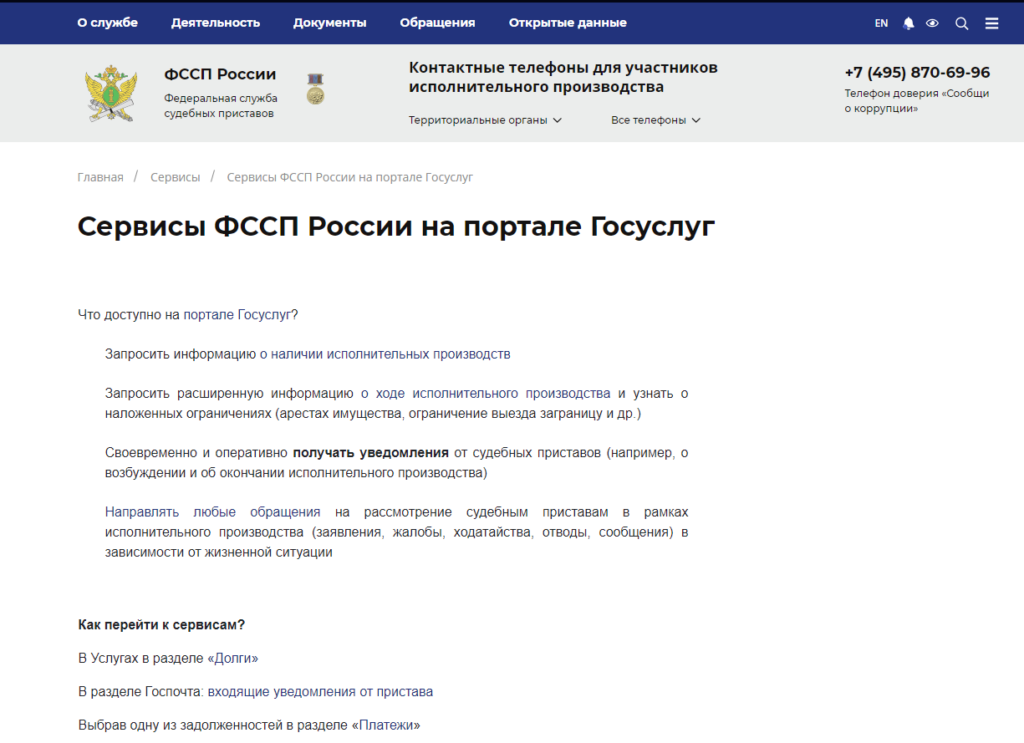The height and width of the screenshot is (743, 1024).
Task: Toggle visually impaired version eye icon
Action: [932, 23]
